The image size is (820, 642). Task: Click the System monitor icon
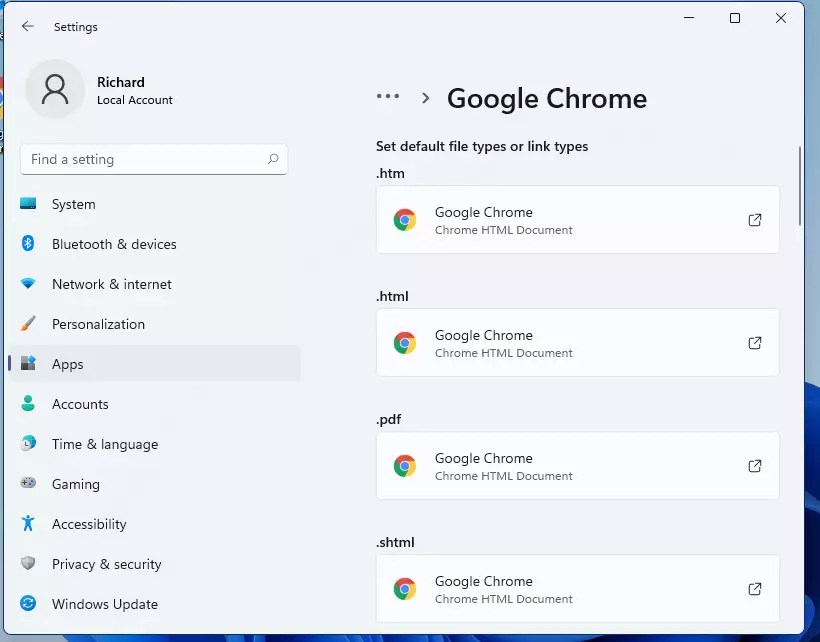click(28, 203)
